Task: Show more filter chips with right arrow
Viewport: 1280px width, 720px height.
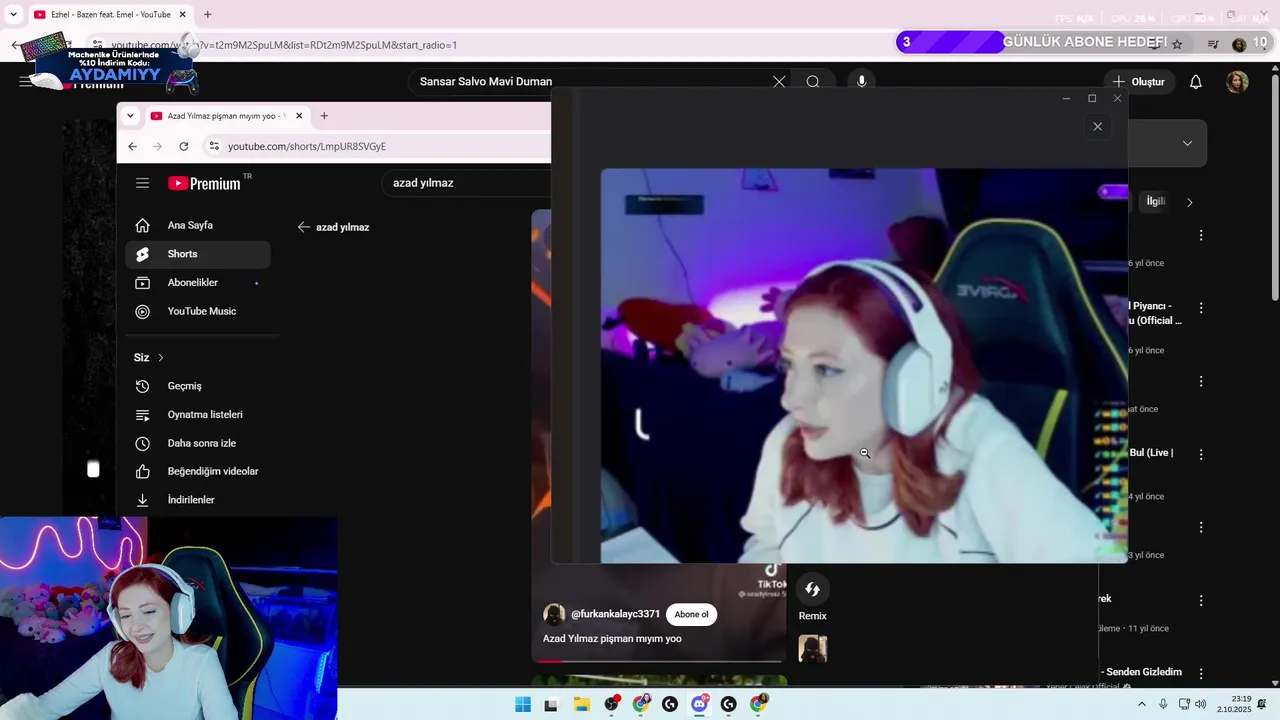Action: (x=1189, y=202)
